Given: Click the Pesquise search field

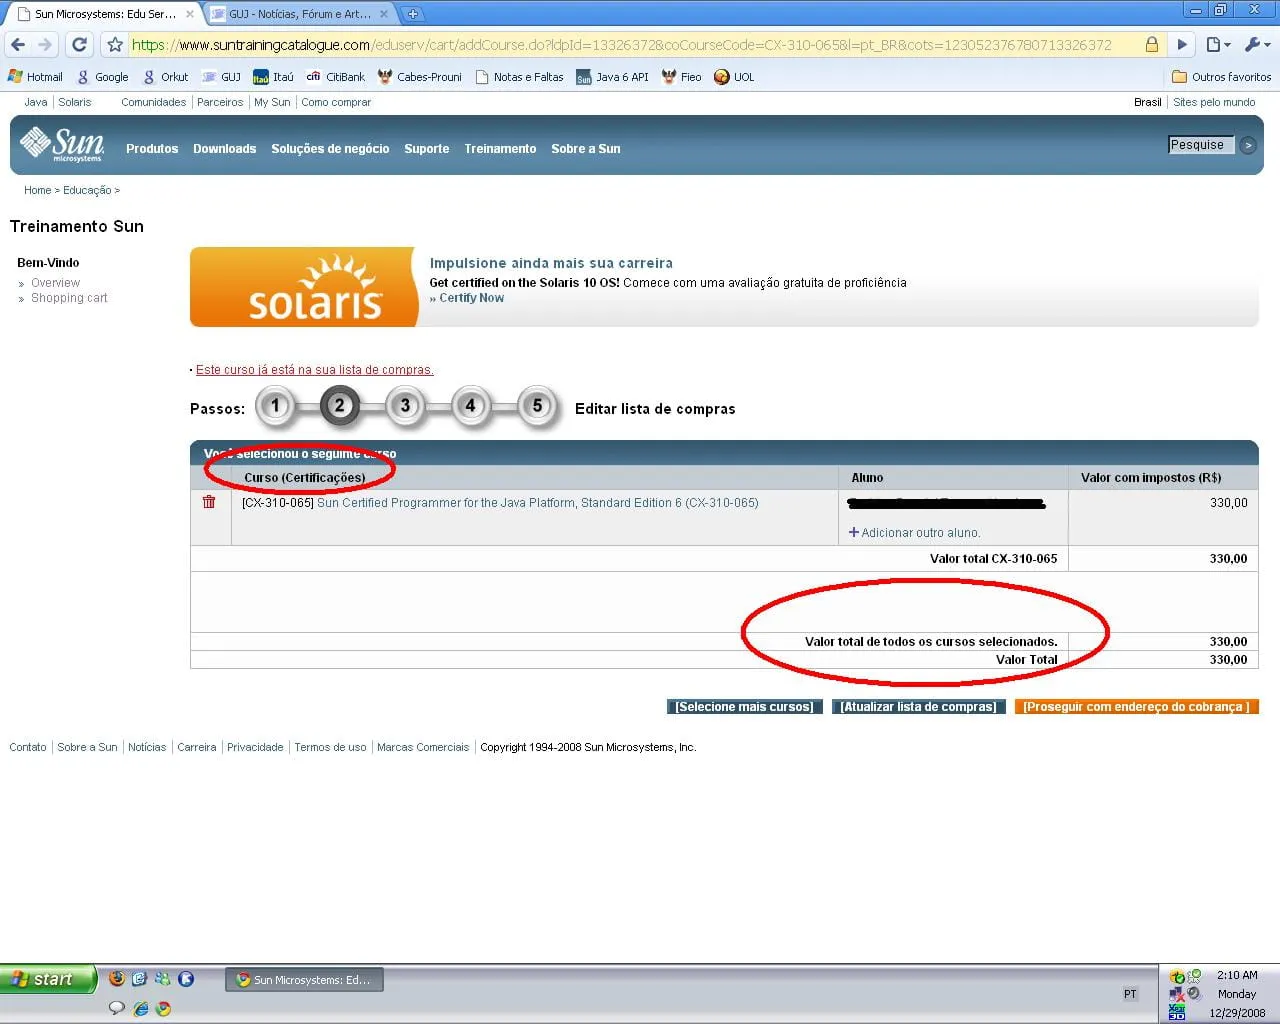Looking at the screenshot, I should click(1202, 145).
